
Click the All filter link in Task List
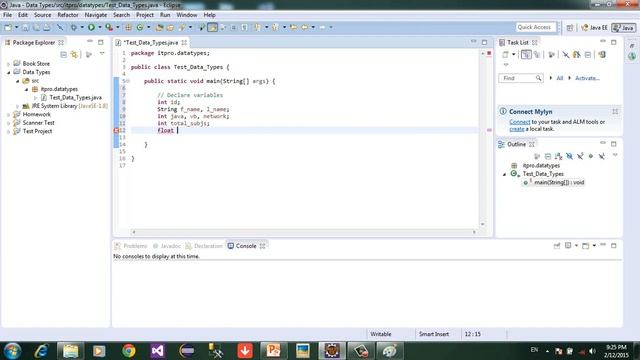tap(560, 78)
